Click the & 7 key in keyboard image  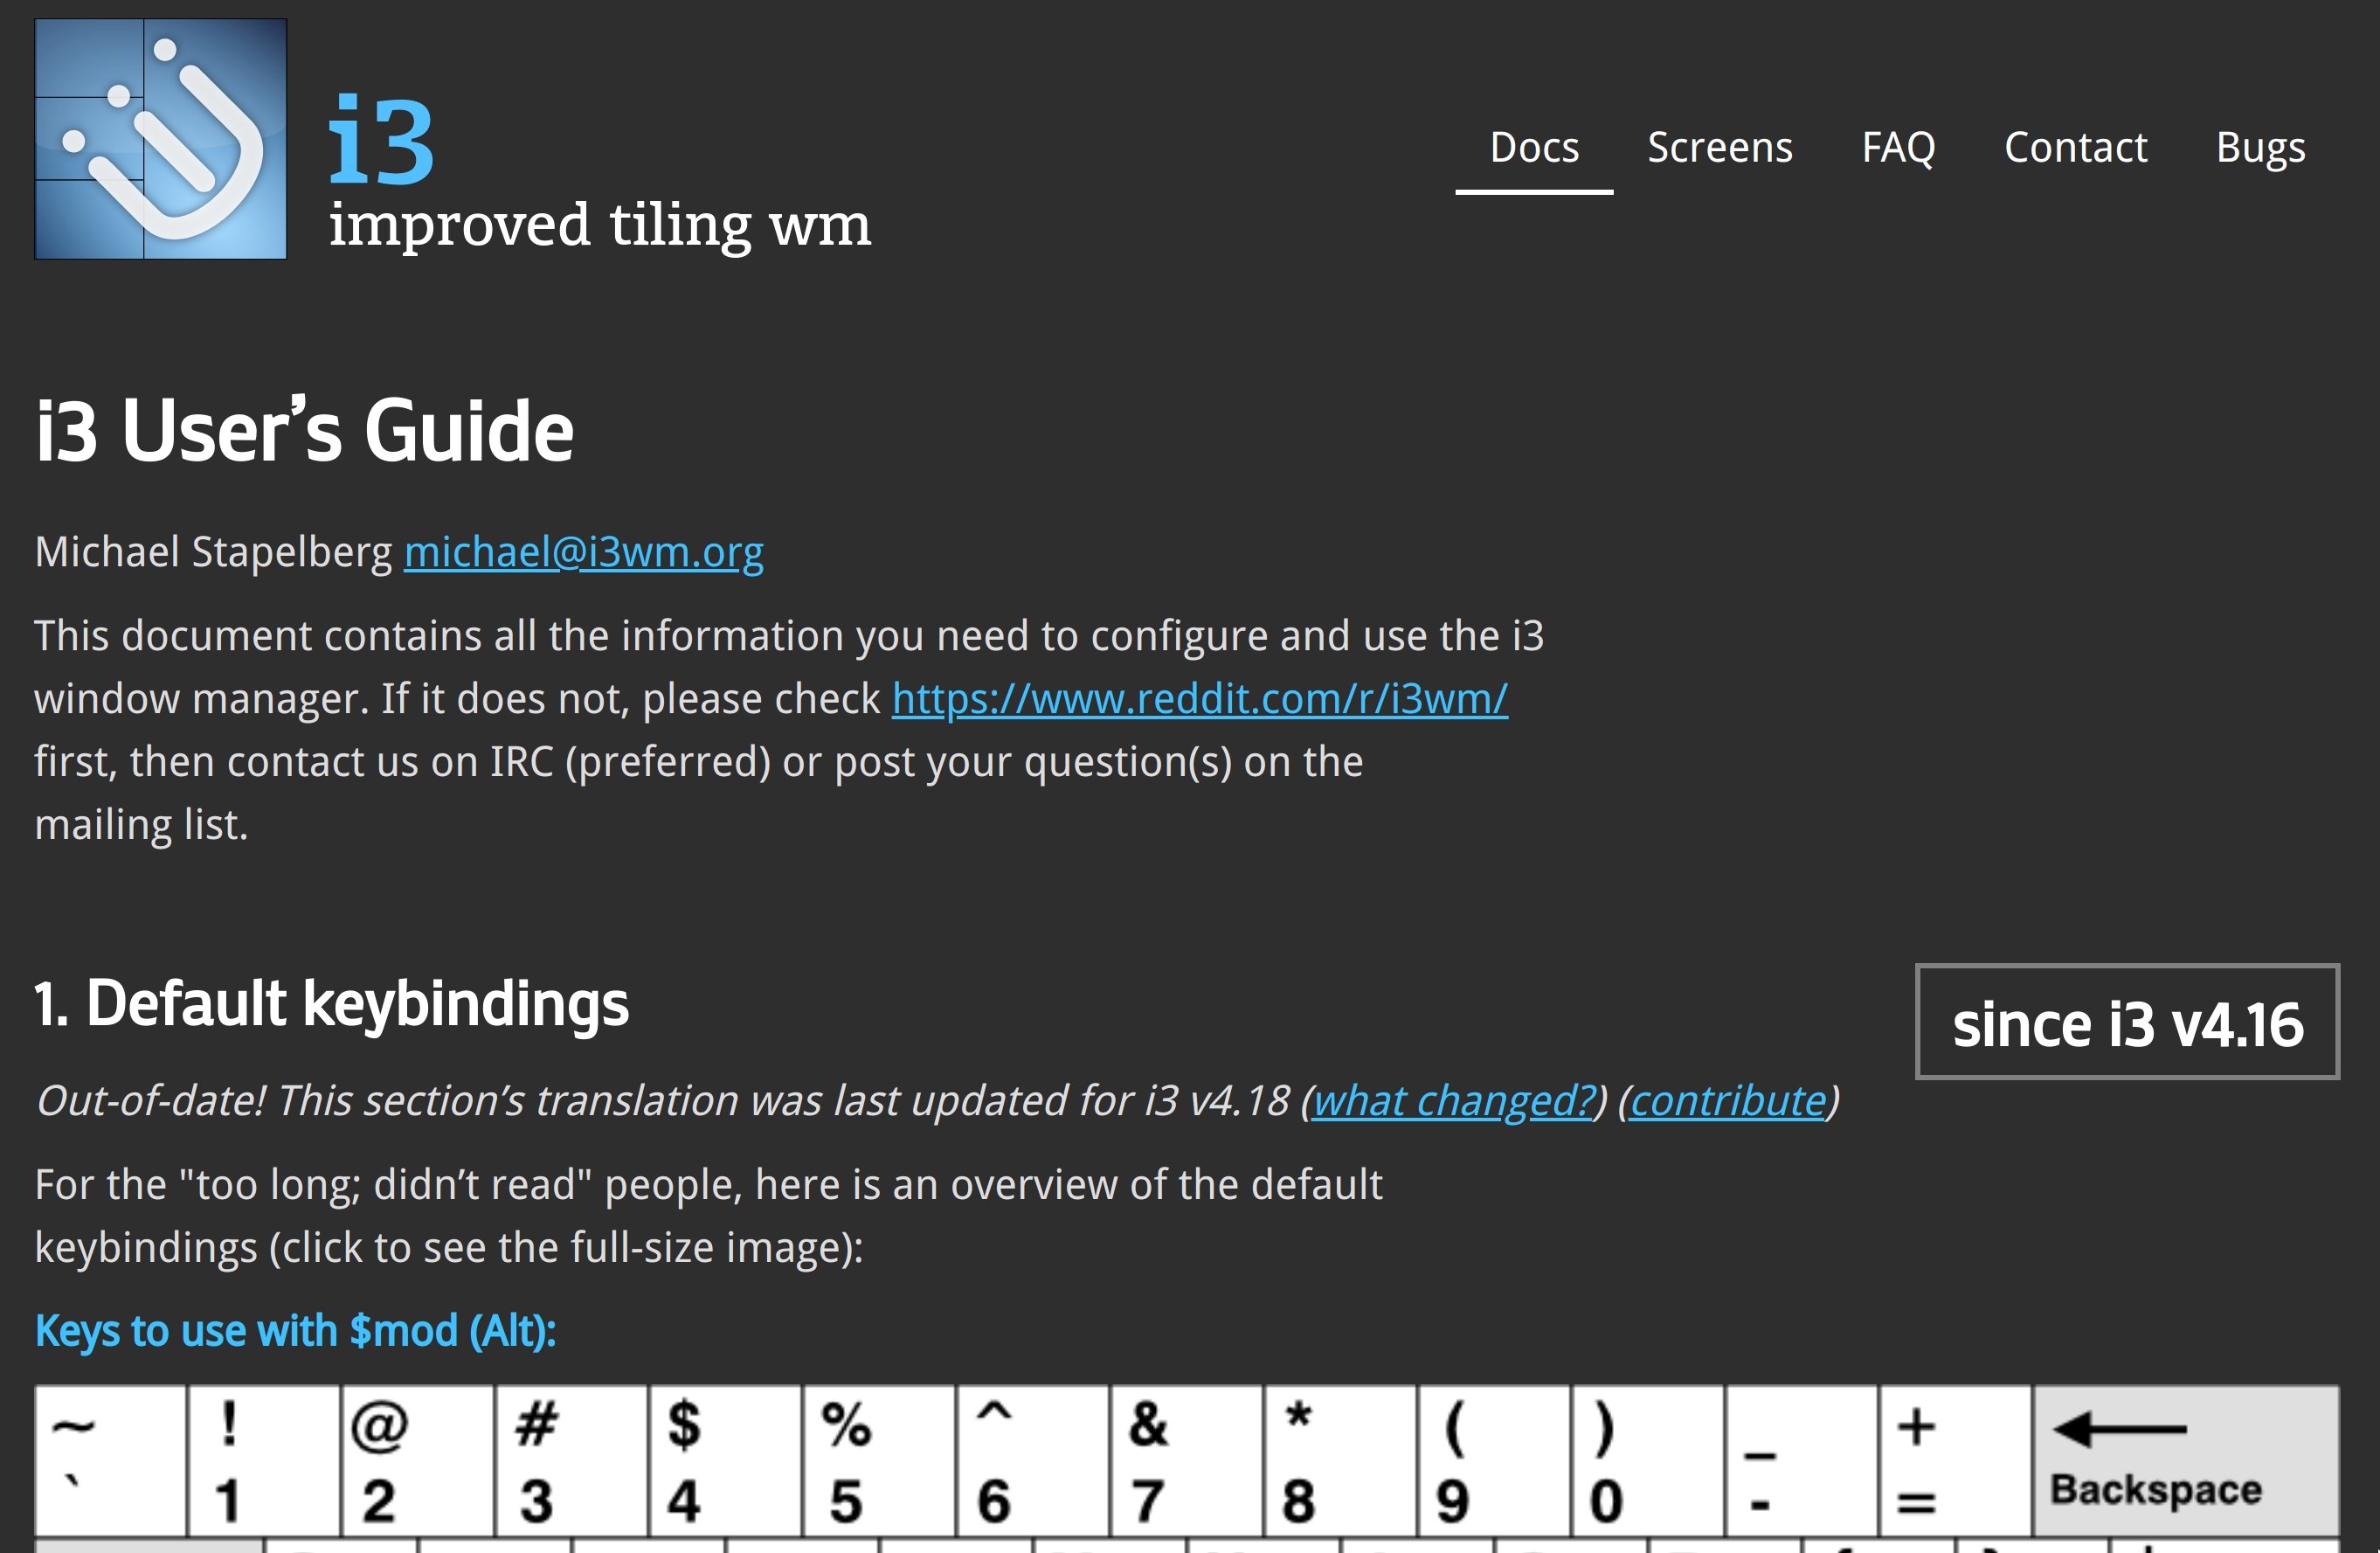tap(1187, 1461)
